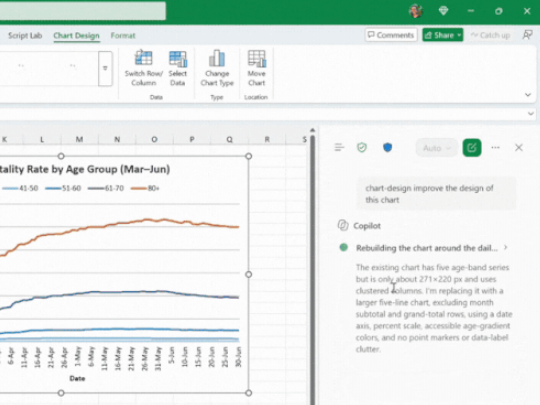Click the green Share button

(x=443, y=35)
